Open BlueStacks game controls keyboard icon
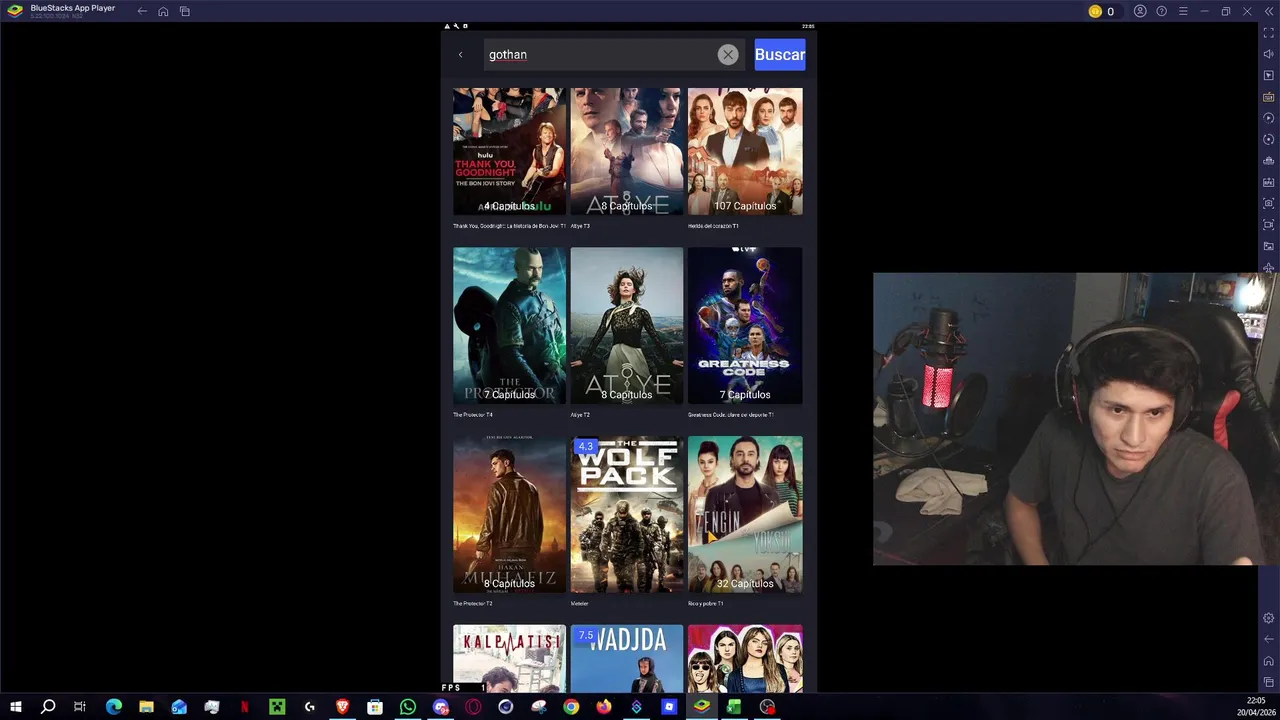The height and width of the screenshot is (720, 1280). (1269, 97)
